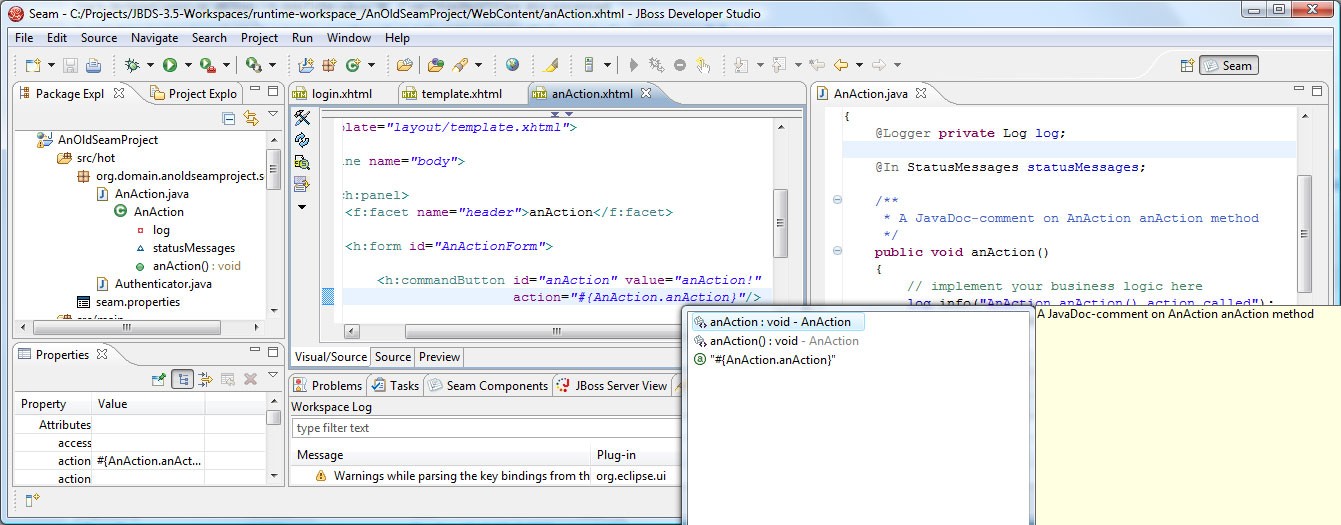Image resolution: width=1341 pixels, height=525 pixels.
Task: Switch to the template.xhtml editor tab
Action: click(460, 93)
